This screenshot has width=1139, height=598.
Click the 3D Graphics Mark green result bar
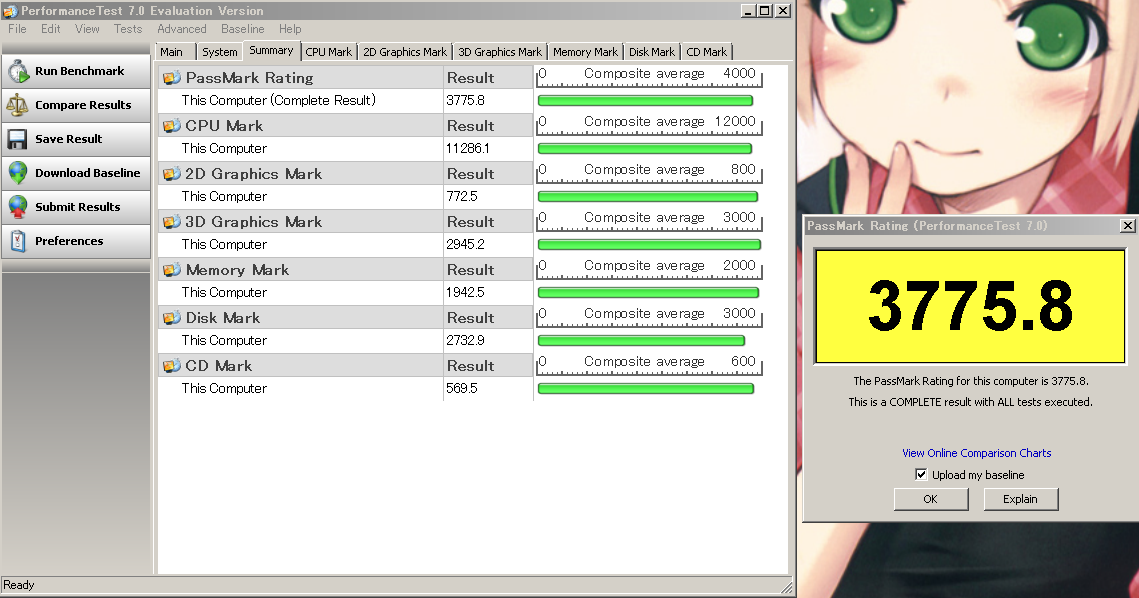coord(649,245)
